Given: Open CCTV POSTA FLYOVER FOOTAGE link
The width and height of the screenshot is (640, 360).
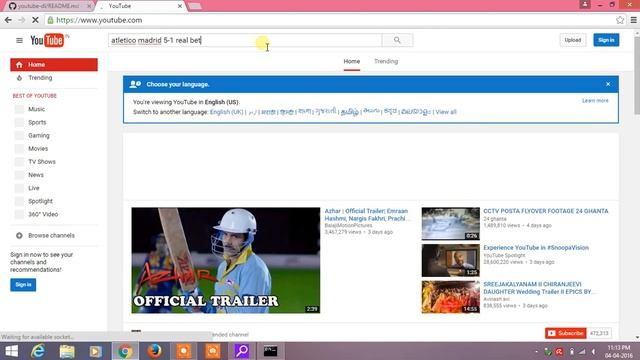Looking at the screenshot, I should pyautogui.click(x=546, y=211).
